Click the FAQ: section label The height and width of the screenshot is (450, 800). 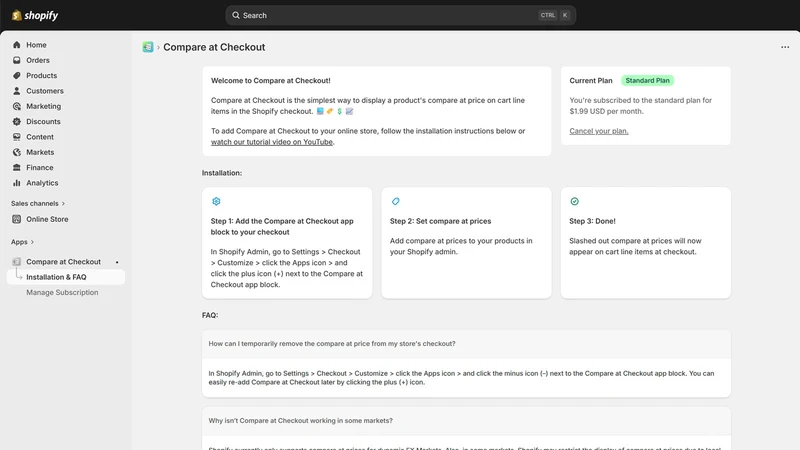(210, 315)
